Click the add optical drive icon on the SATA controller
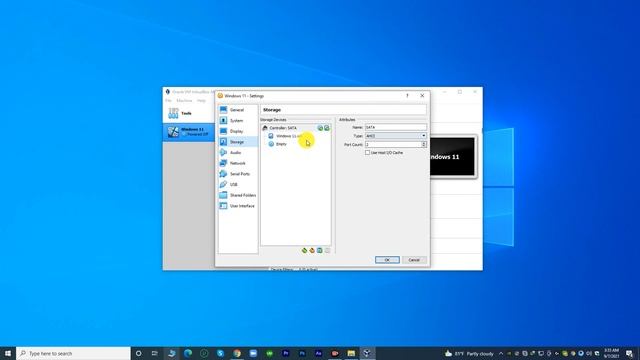 pos(320,128)
